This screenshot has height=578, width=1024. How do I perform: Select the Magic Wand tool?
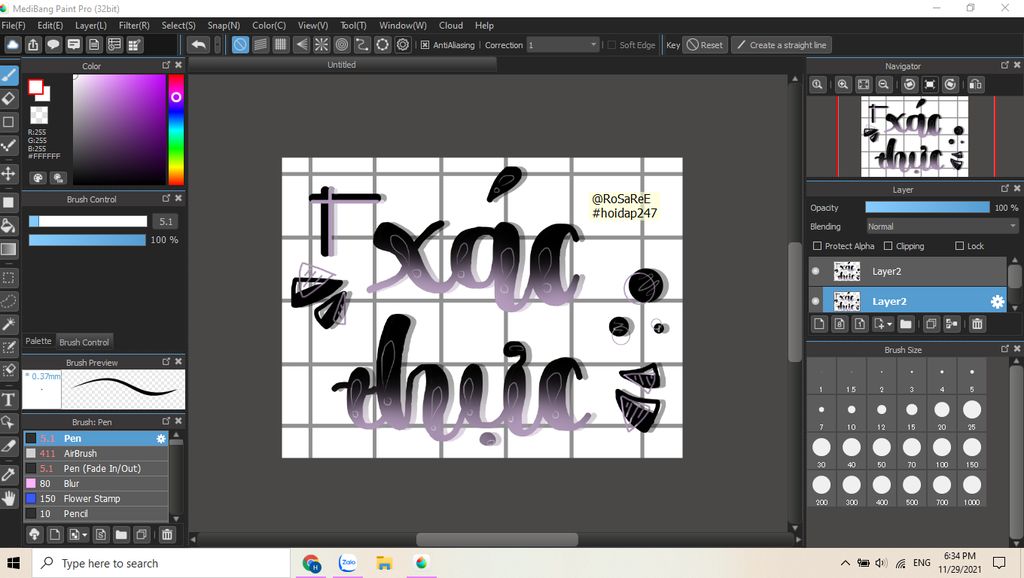pyautogui.click(x=9, y=324)
